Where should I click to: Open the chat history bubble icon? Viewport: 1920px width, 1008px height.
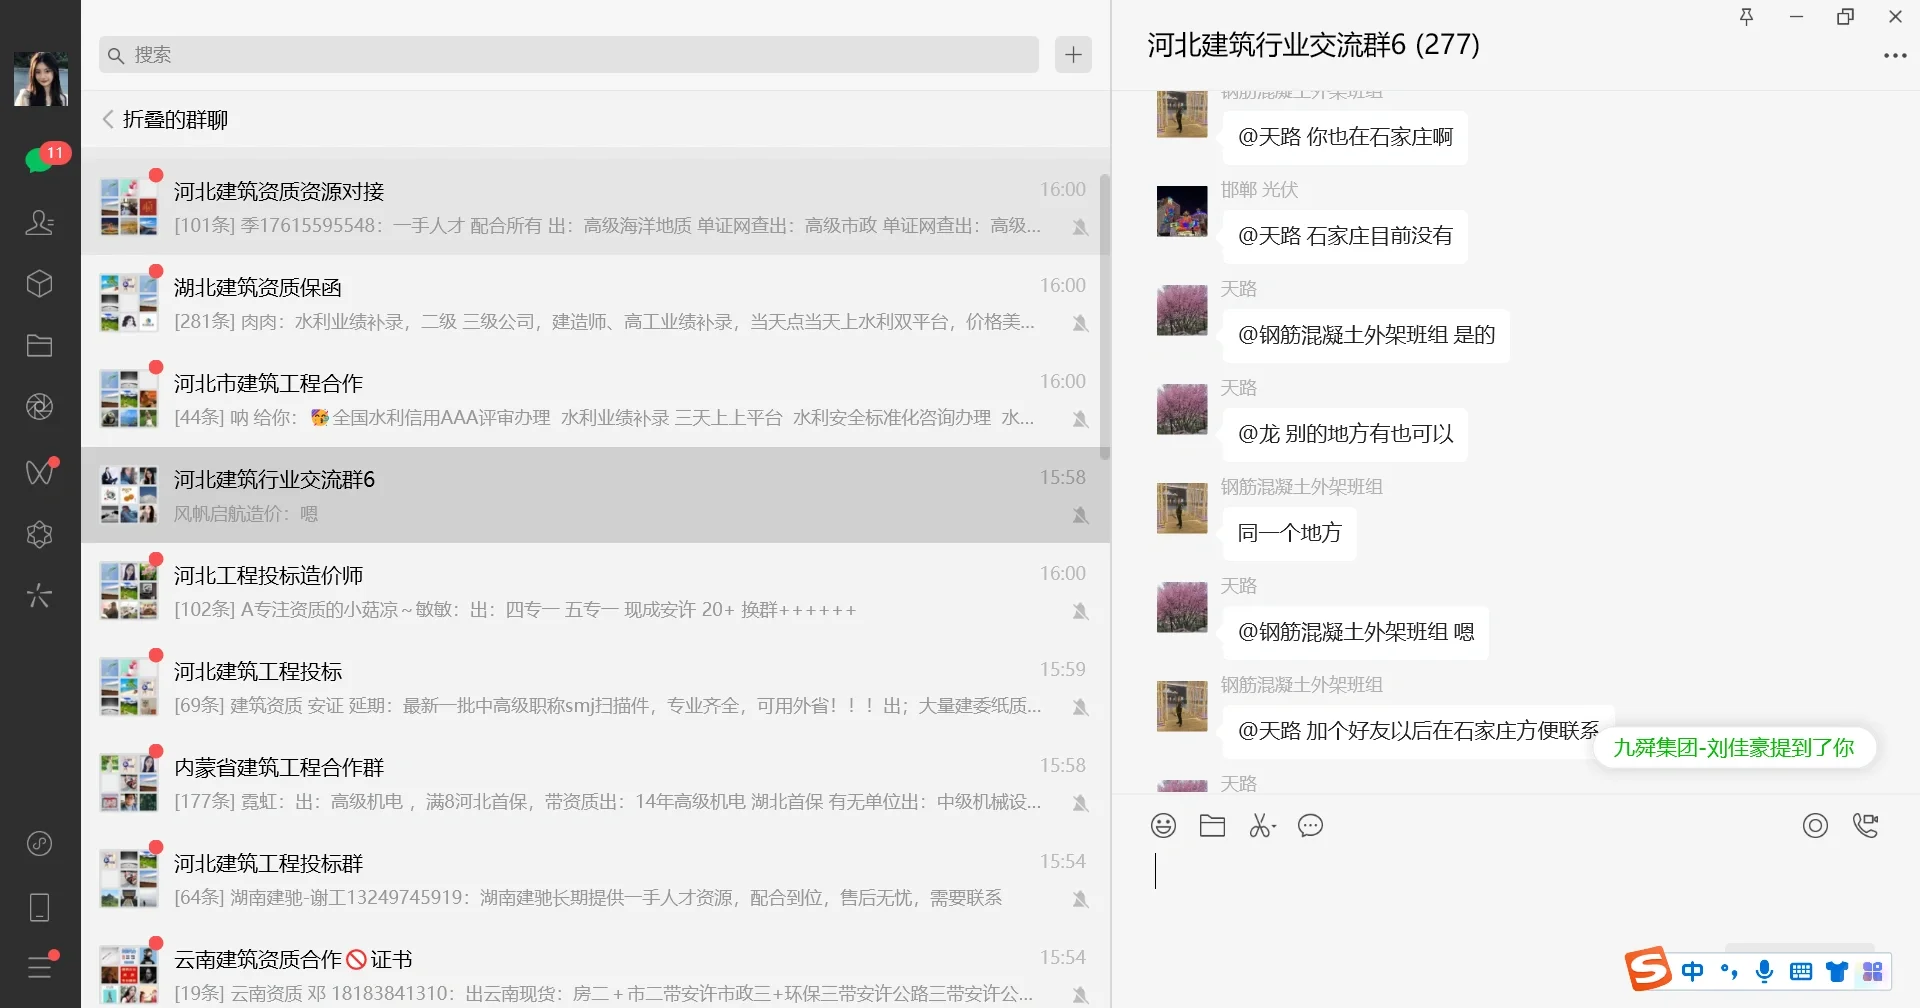(1310, 825)
